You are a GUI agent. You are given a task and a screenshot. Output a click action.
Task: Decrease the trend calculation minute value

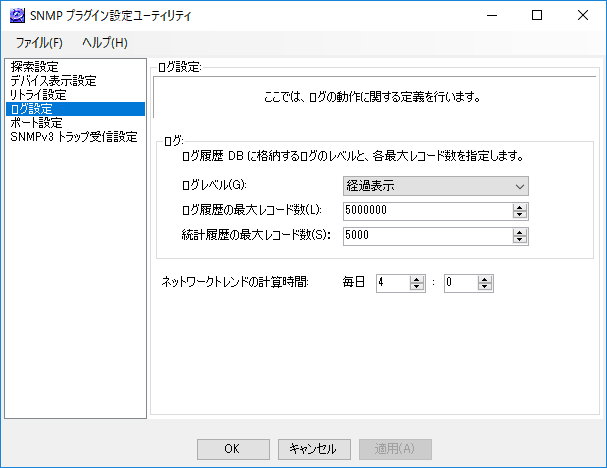485,287
